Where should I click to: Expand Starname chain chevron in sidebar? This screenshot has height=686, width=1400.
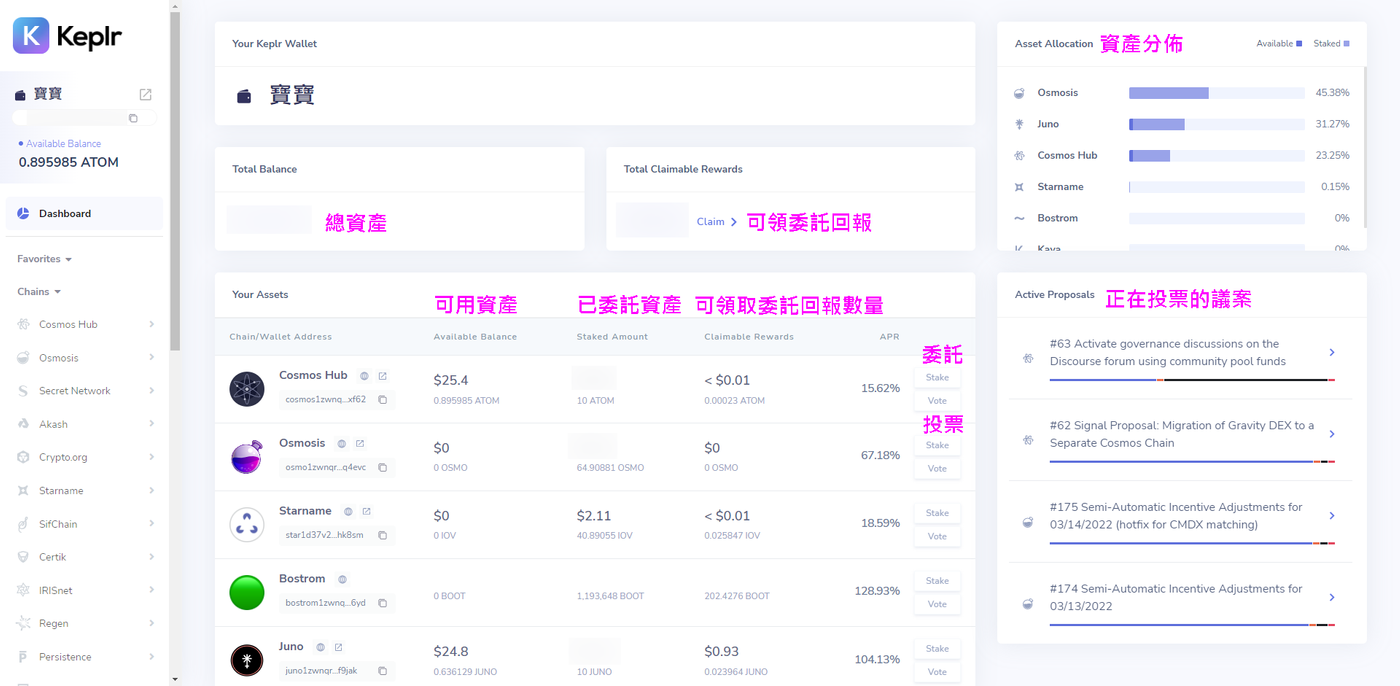151,491
